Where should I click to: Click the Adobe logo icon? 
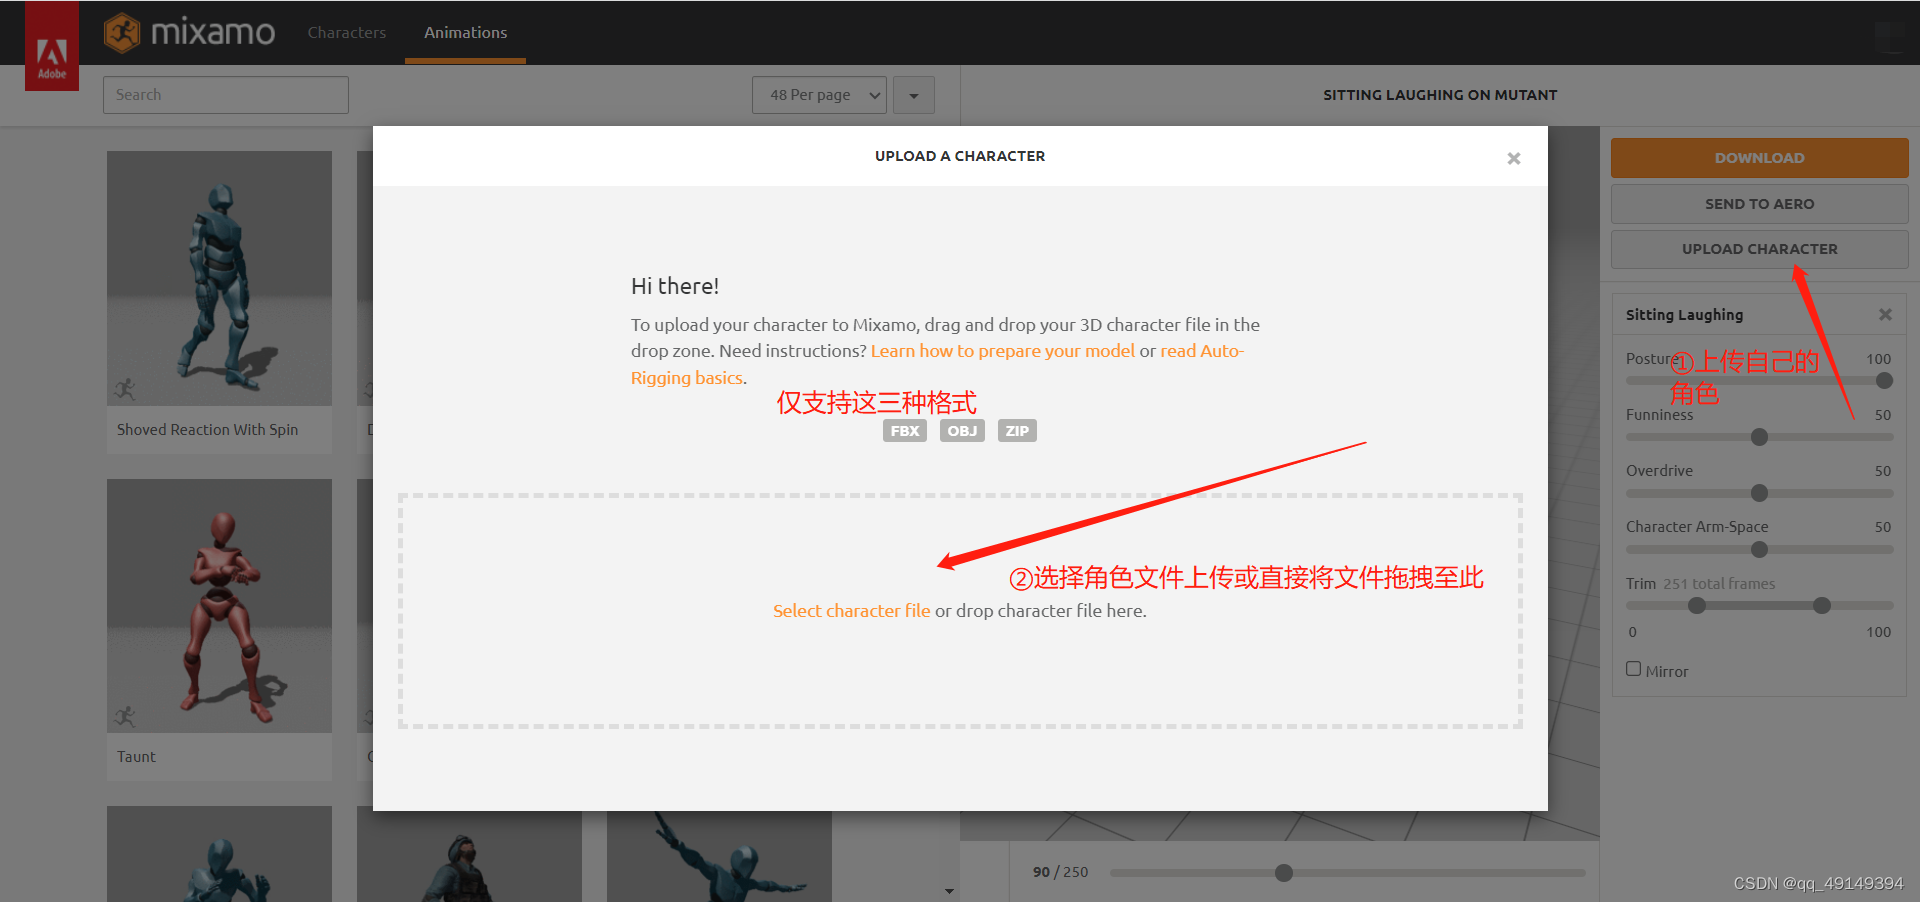[52, 46]
